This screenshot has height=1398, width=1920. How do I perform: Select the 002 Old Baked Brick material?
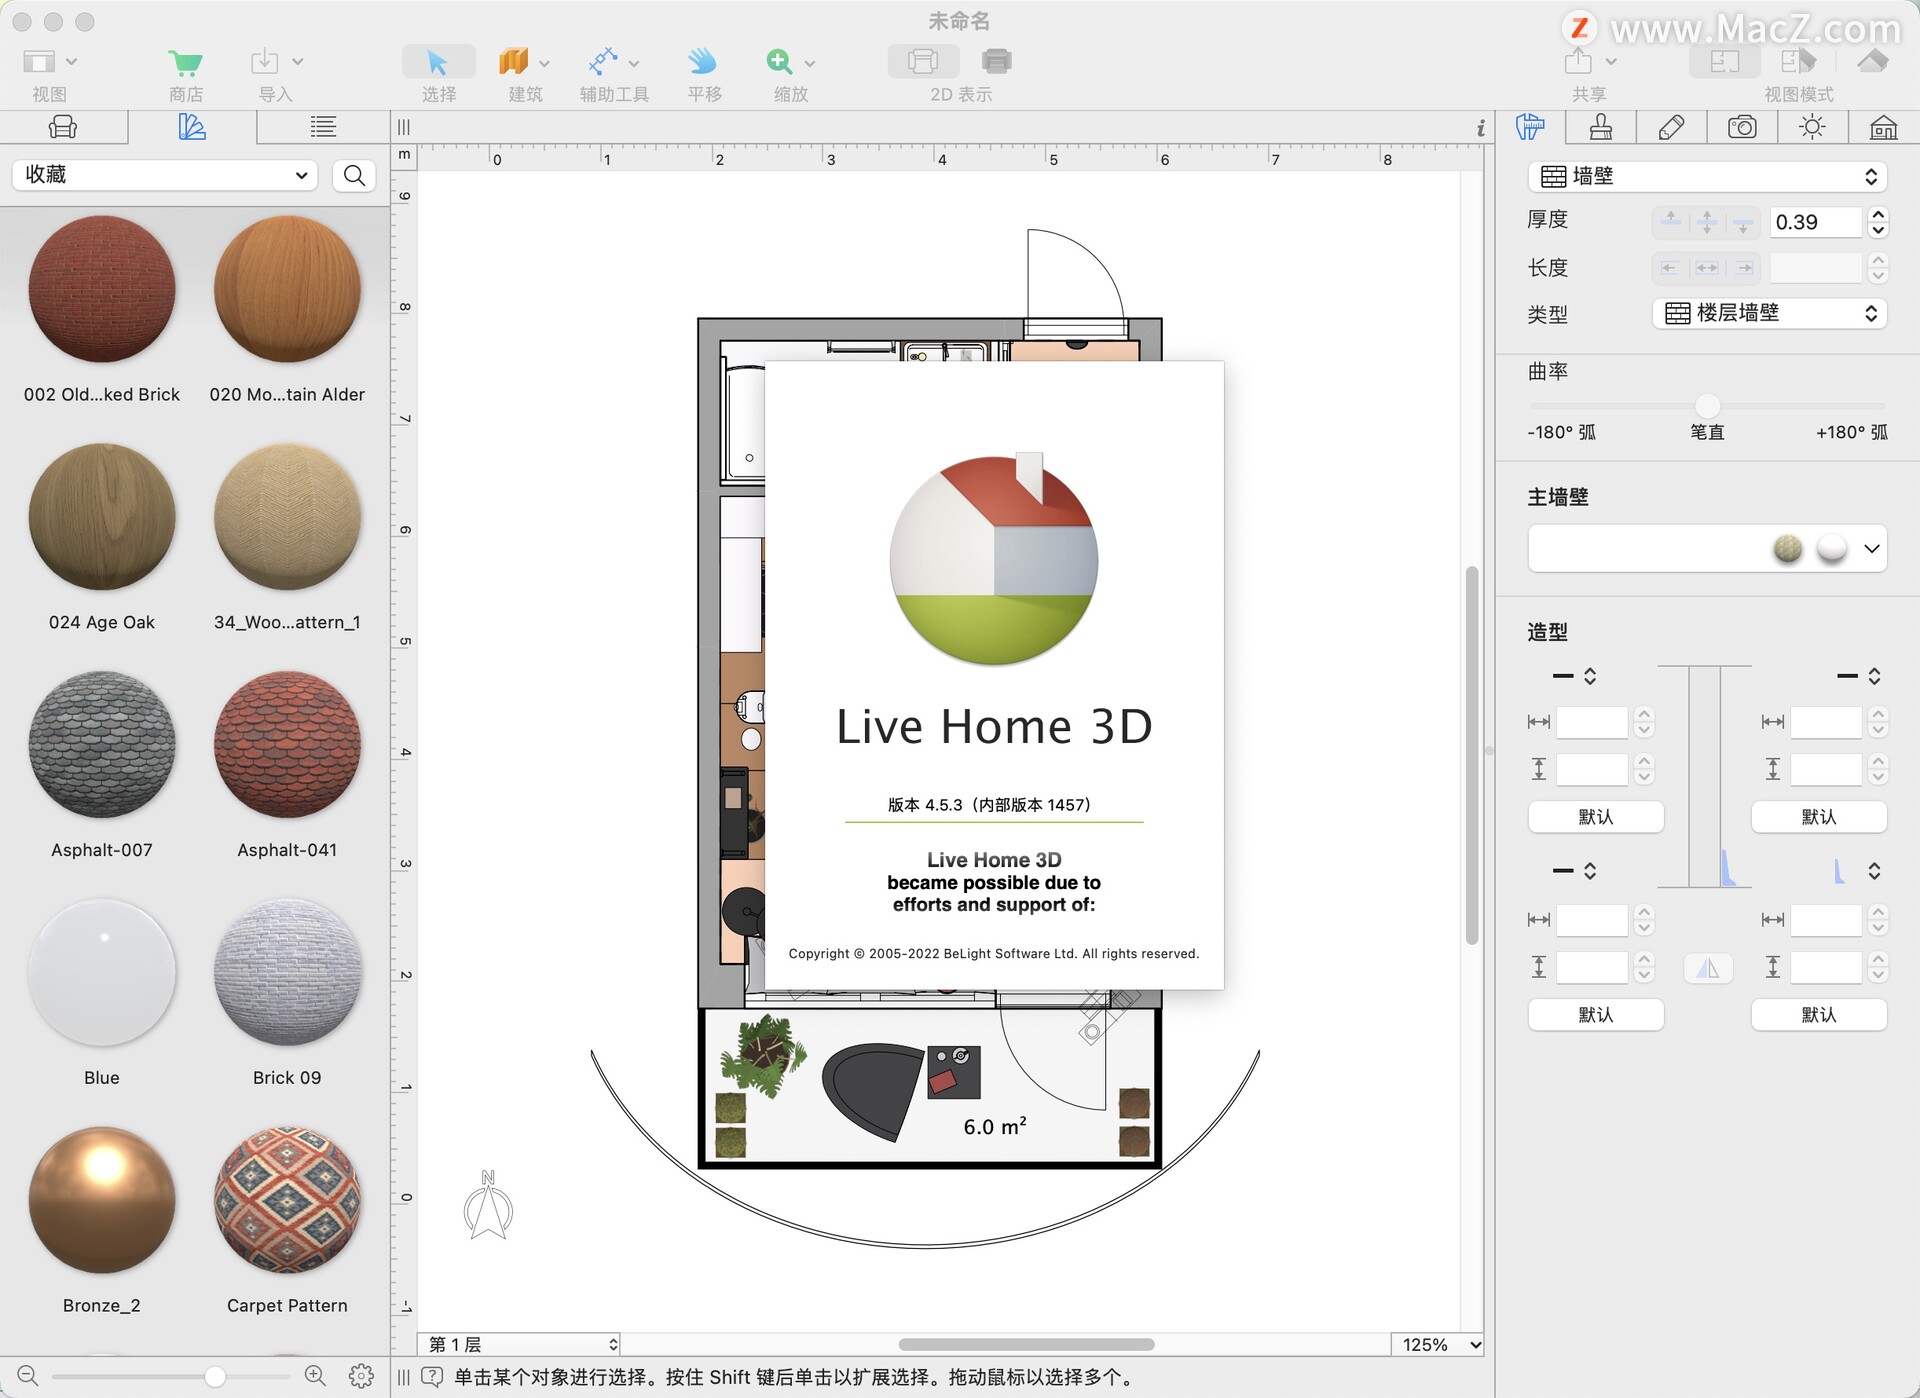coord(102,289)
